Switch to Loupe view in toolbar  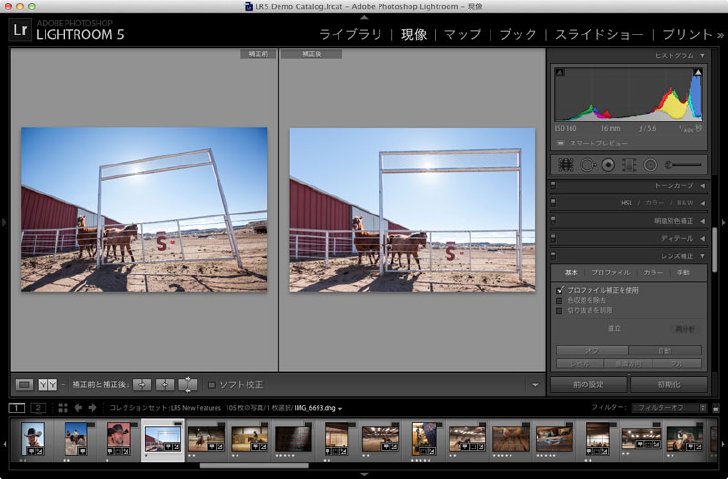point(25,384)
